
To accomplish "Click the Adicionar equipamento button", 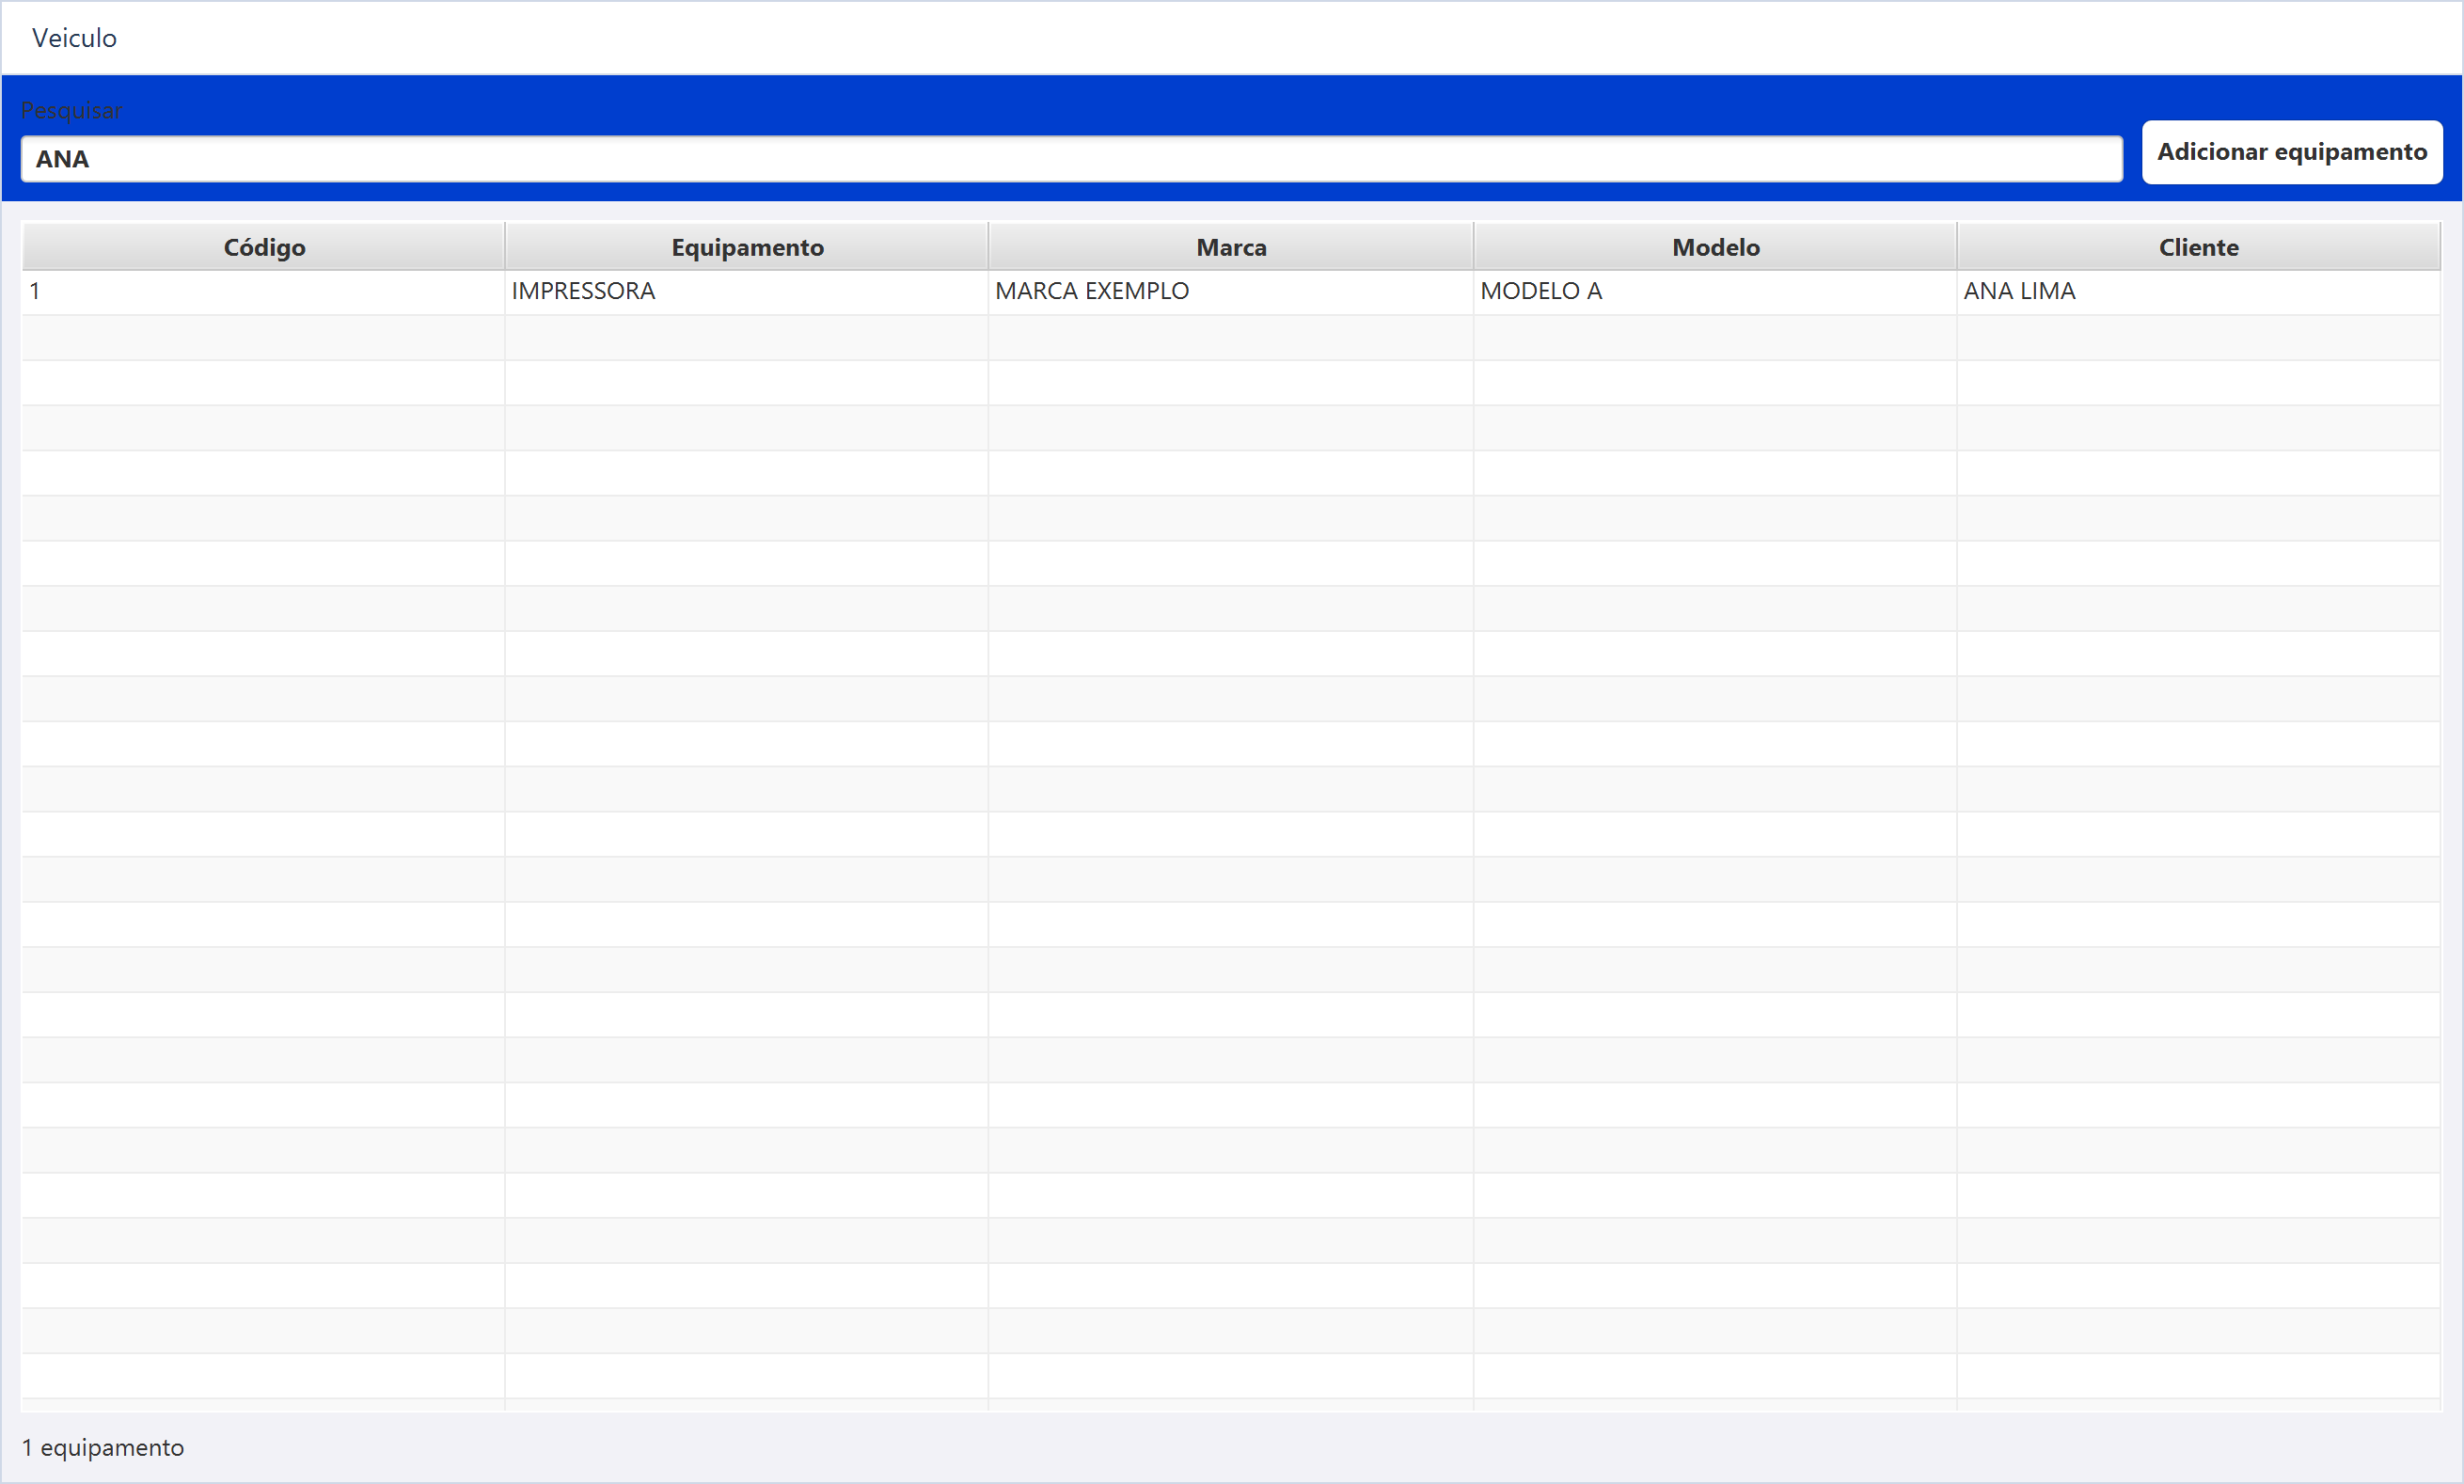I will (2291, 152).
